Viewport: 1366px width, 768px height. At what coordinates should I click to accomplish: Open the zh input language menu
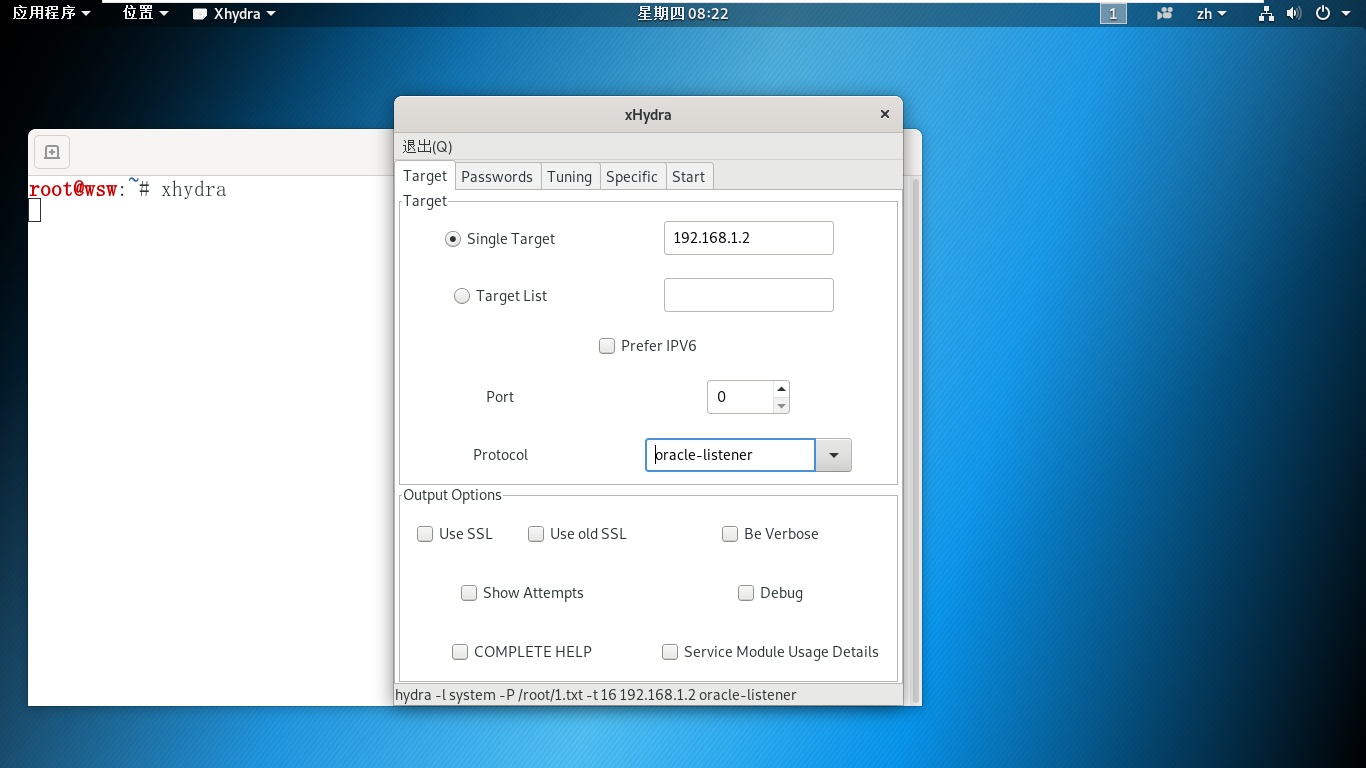pos(1211,14)
